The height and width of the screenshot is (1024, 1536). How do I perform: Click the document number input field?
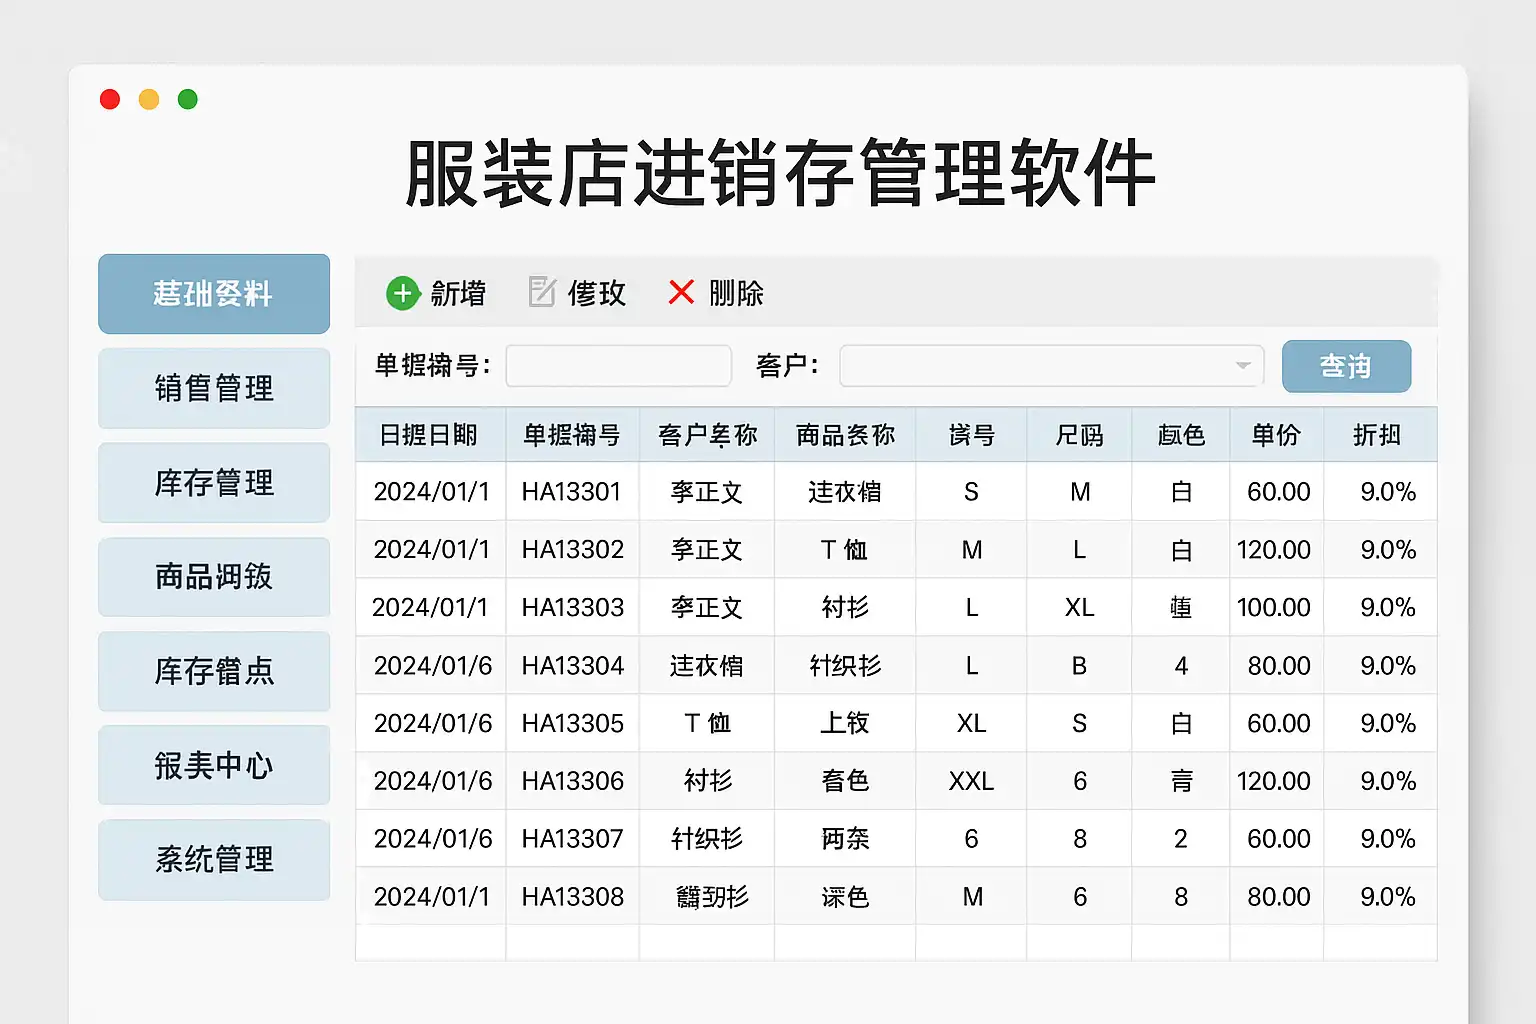618,366
